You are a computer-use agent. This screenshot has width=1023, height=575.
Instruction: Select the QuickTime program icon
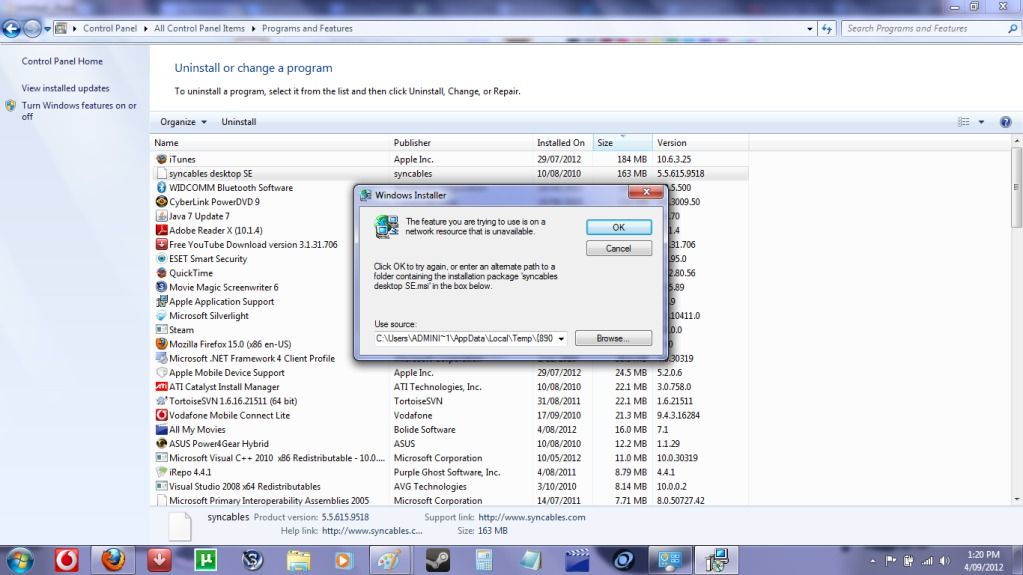tap(161, 273)
